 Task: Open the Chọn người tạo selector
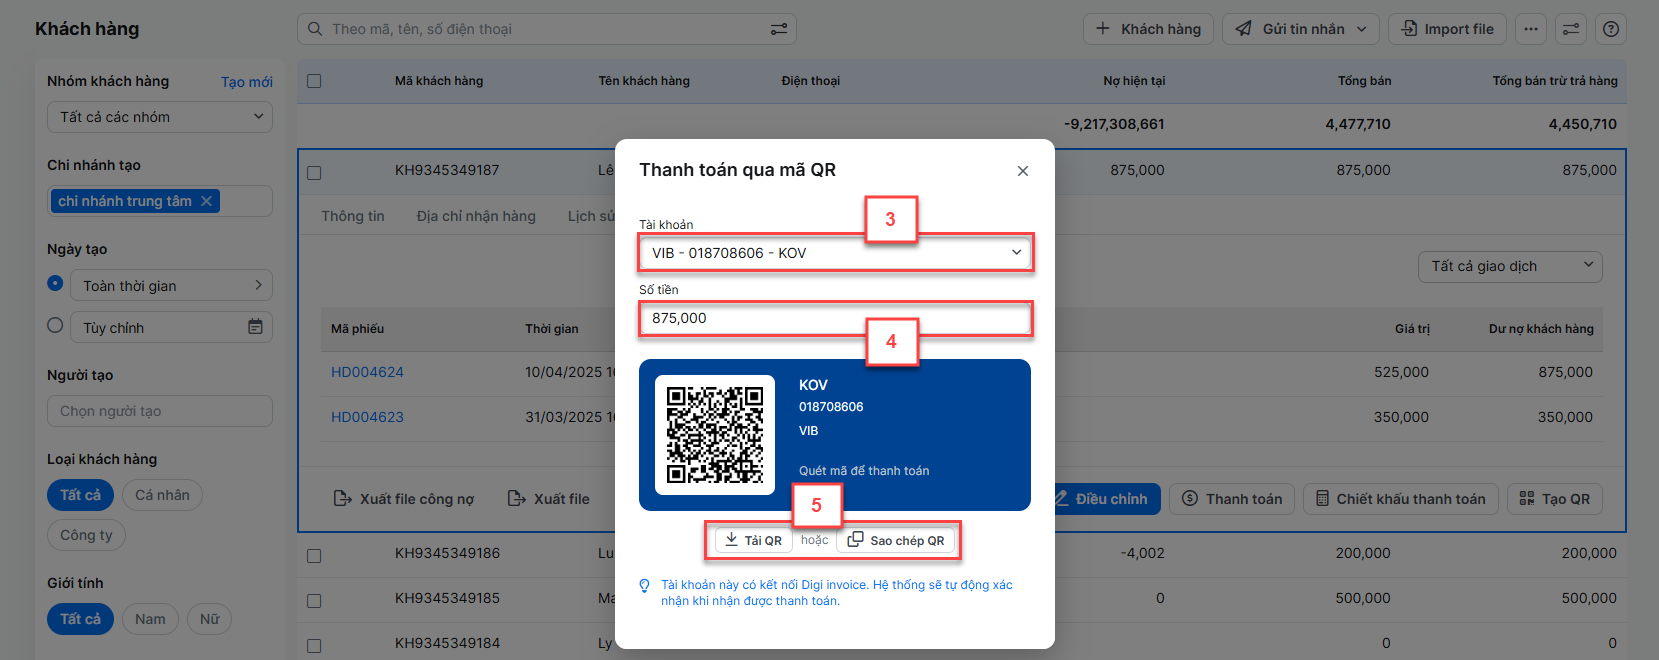[x=160, y=411]
